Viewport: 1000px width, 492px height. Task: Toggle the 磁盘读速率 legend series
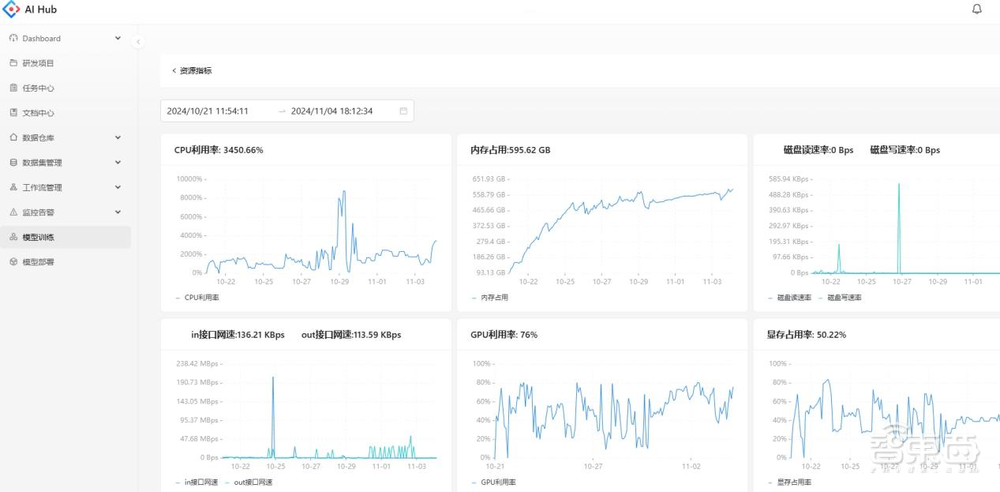791,298
